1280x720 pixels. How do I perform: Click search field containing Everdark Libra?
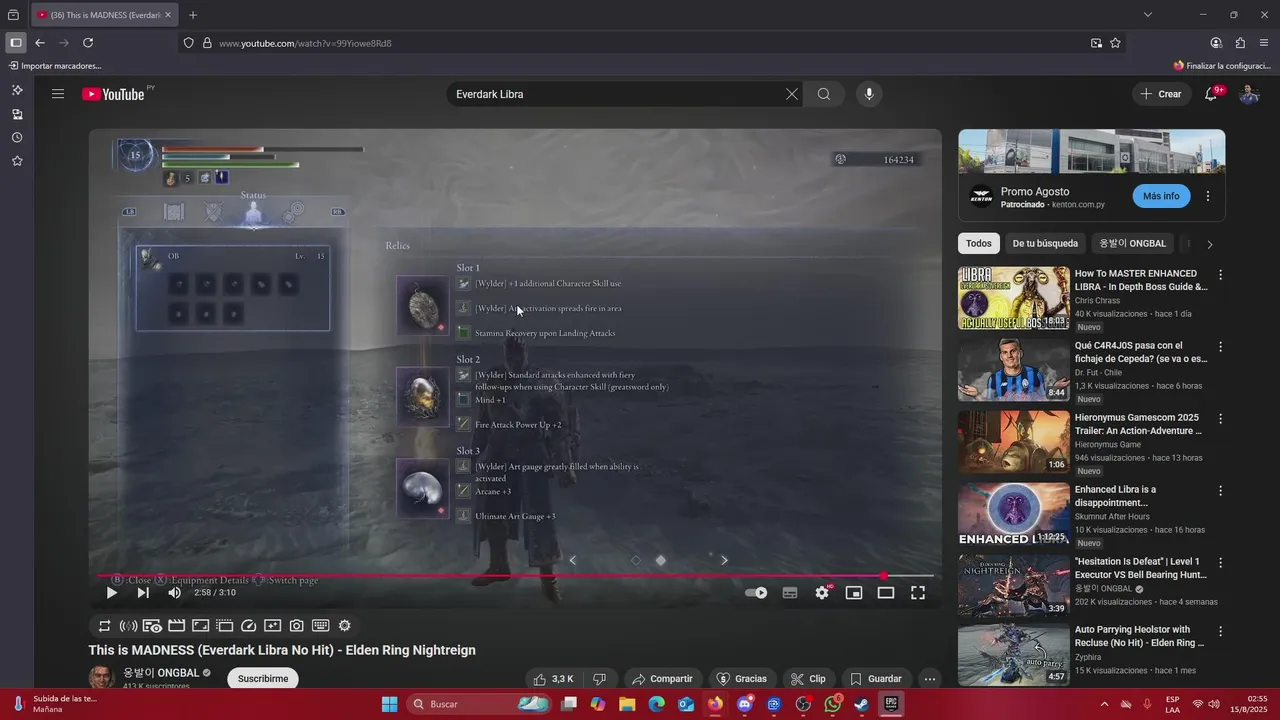click(x=615, y=94)
